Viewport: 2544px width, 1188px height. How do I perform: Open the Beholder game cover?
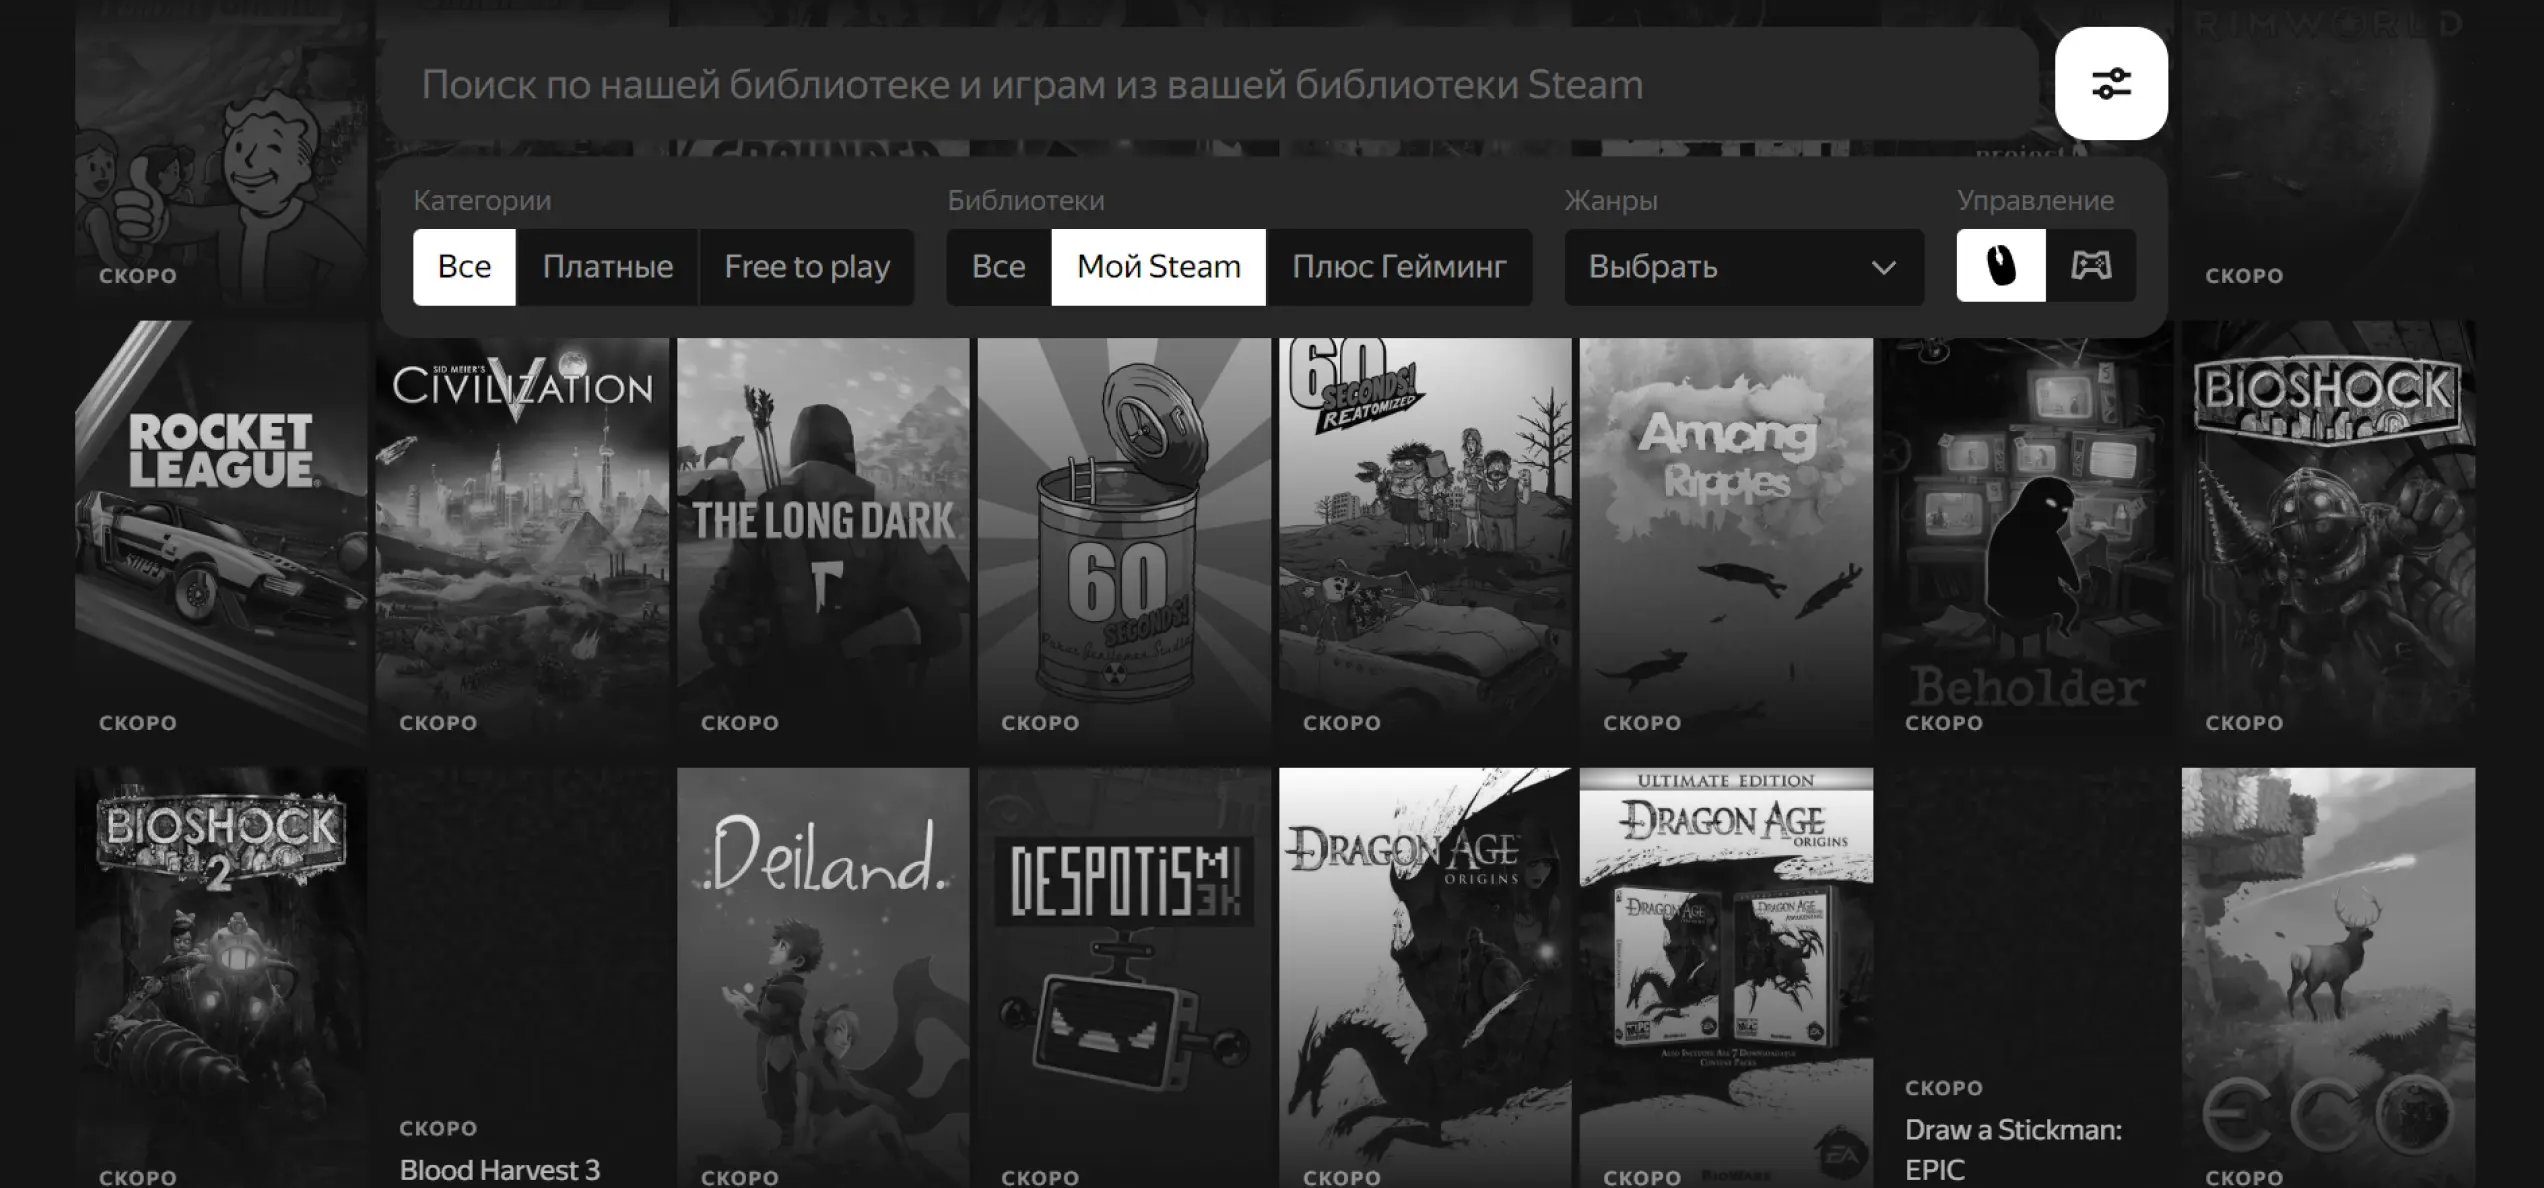pyautogui.click(x=2027, y=540)
